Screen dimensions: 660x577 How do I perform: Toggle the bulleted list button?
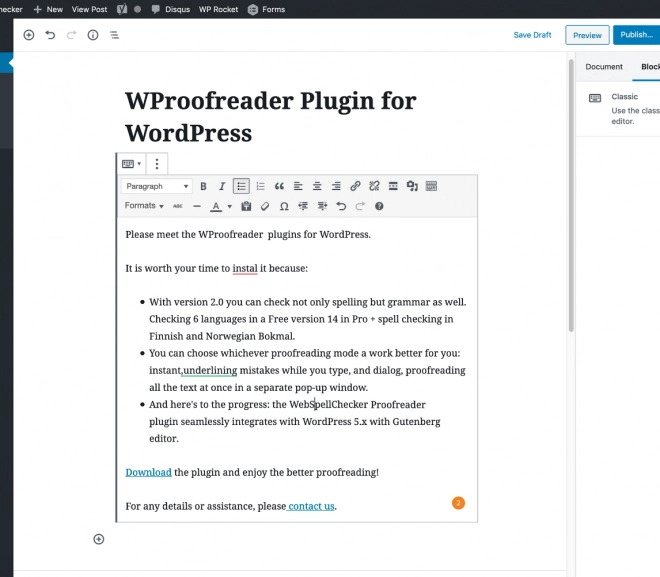click(241, 186)
